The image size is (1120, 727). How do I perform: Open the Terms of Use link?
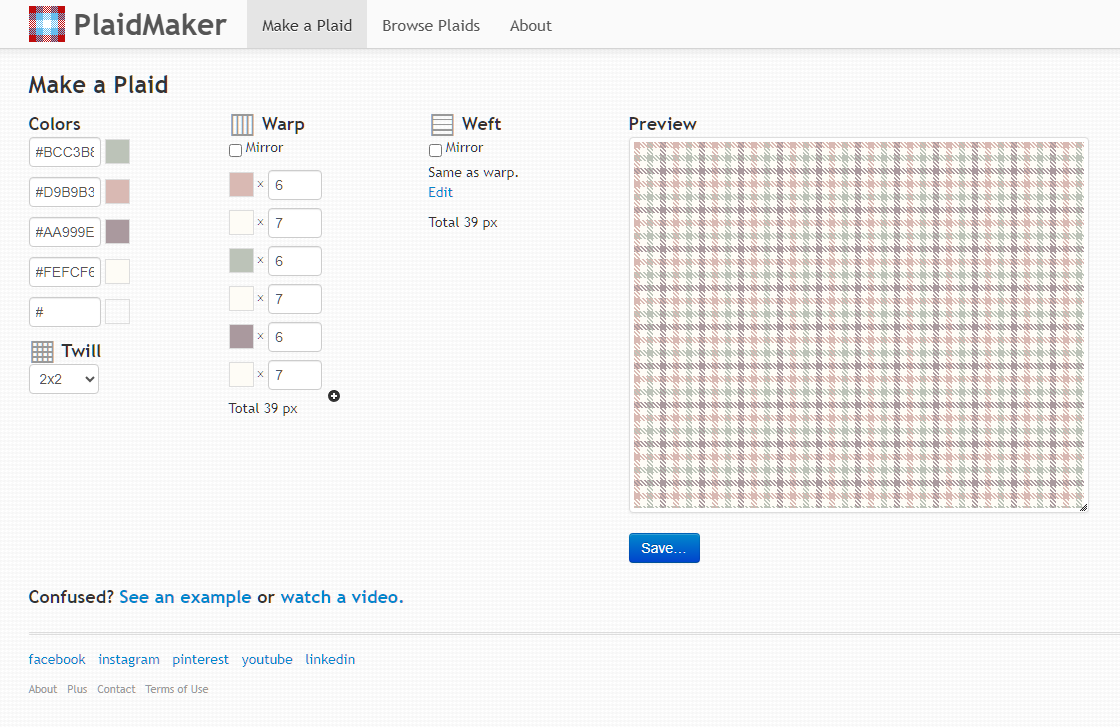coord(176,689)
